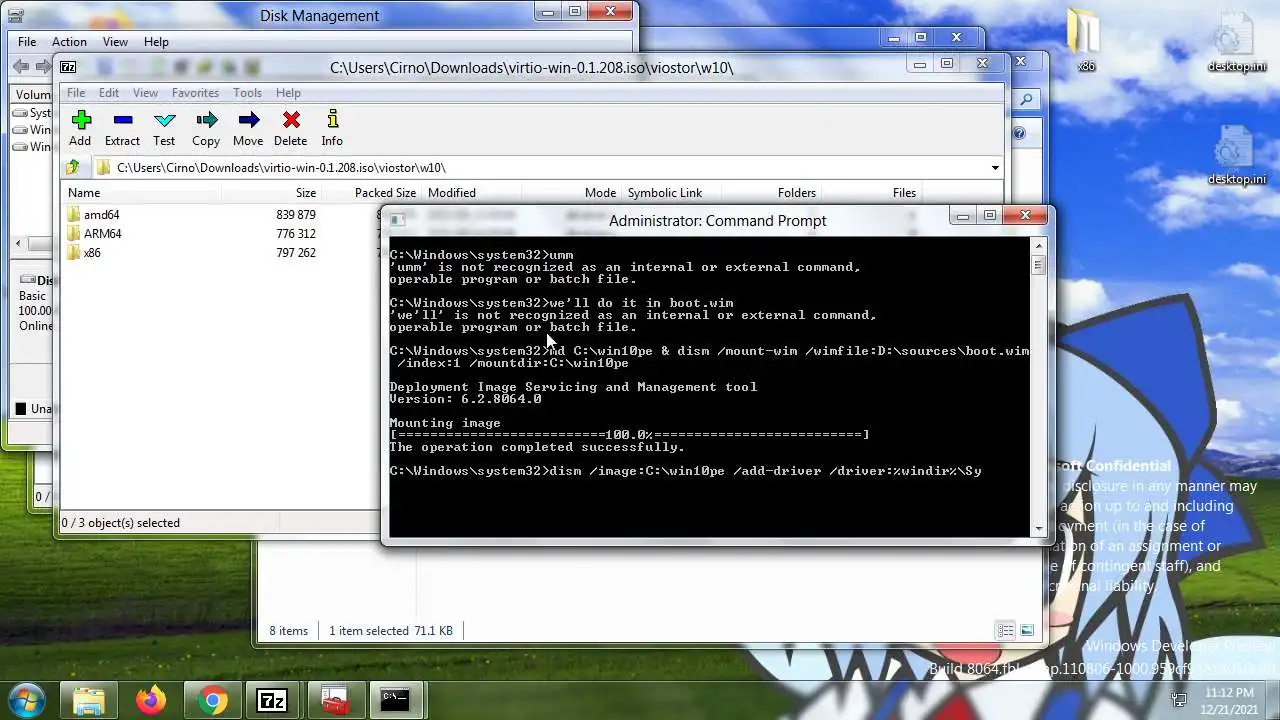
Task: Click '1 item selected 71.1 KB' status
Action: point(391,631)
